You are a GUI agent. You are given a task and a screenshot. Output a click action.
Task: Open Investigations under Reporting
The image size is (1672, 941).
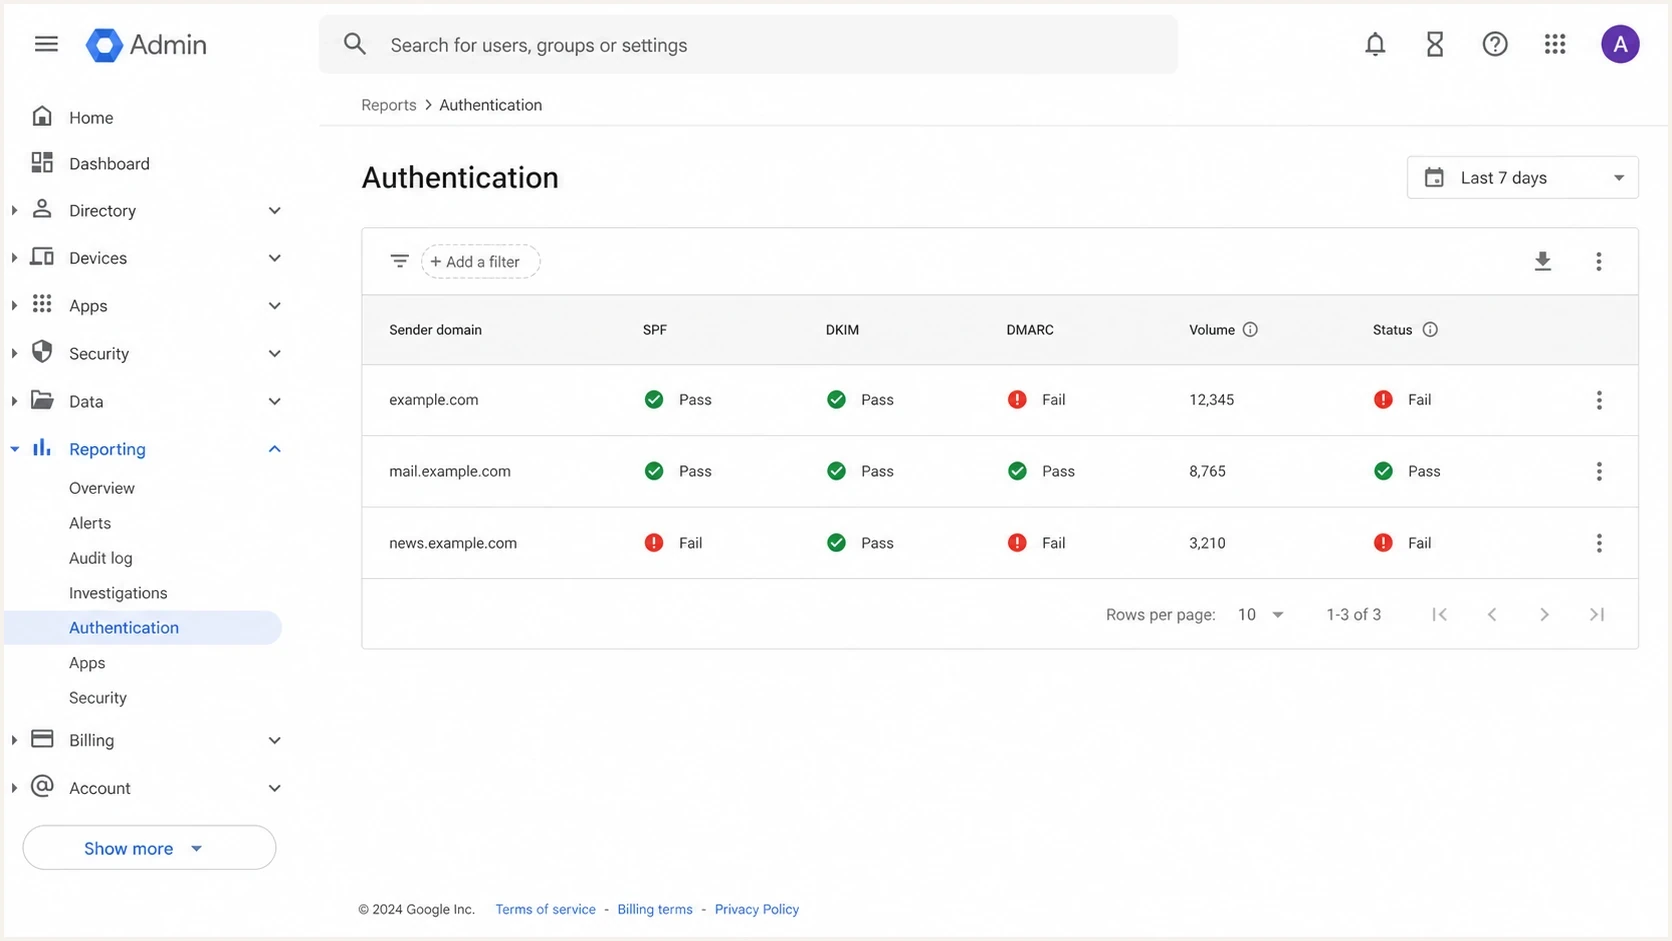[x=118, y=593]
